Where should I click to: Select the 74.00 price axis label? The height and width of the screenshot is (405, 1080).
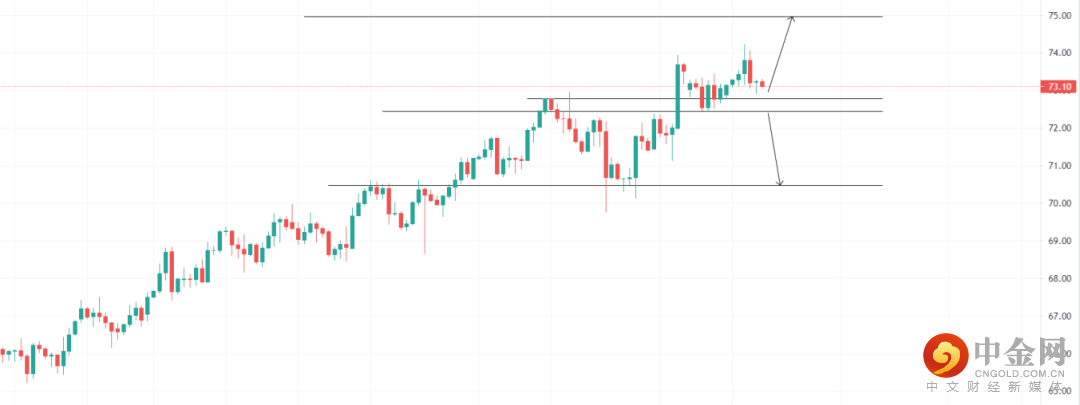(1060, 53)
